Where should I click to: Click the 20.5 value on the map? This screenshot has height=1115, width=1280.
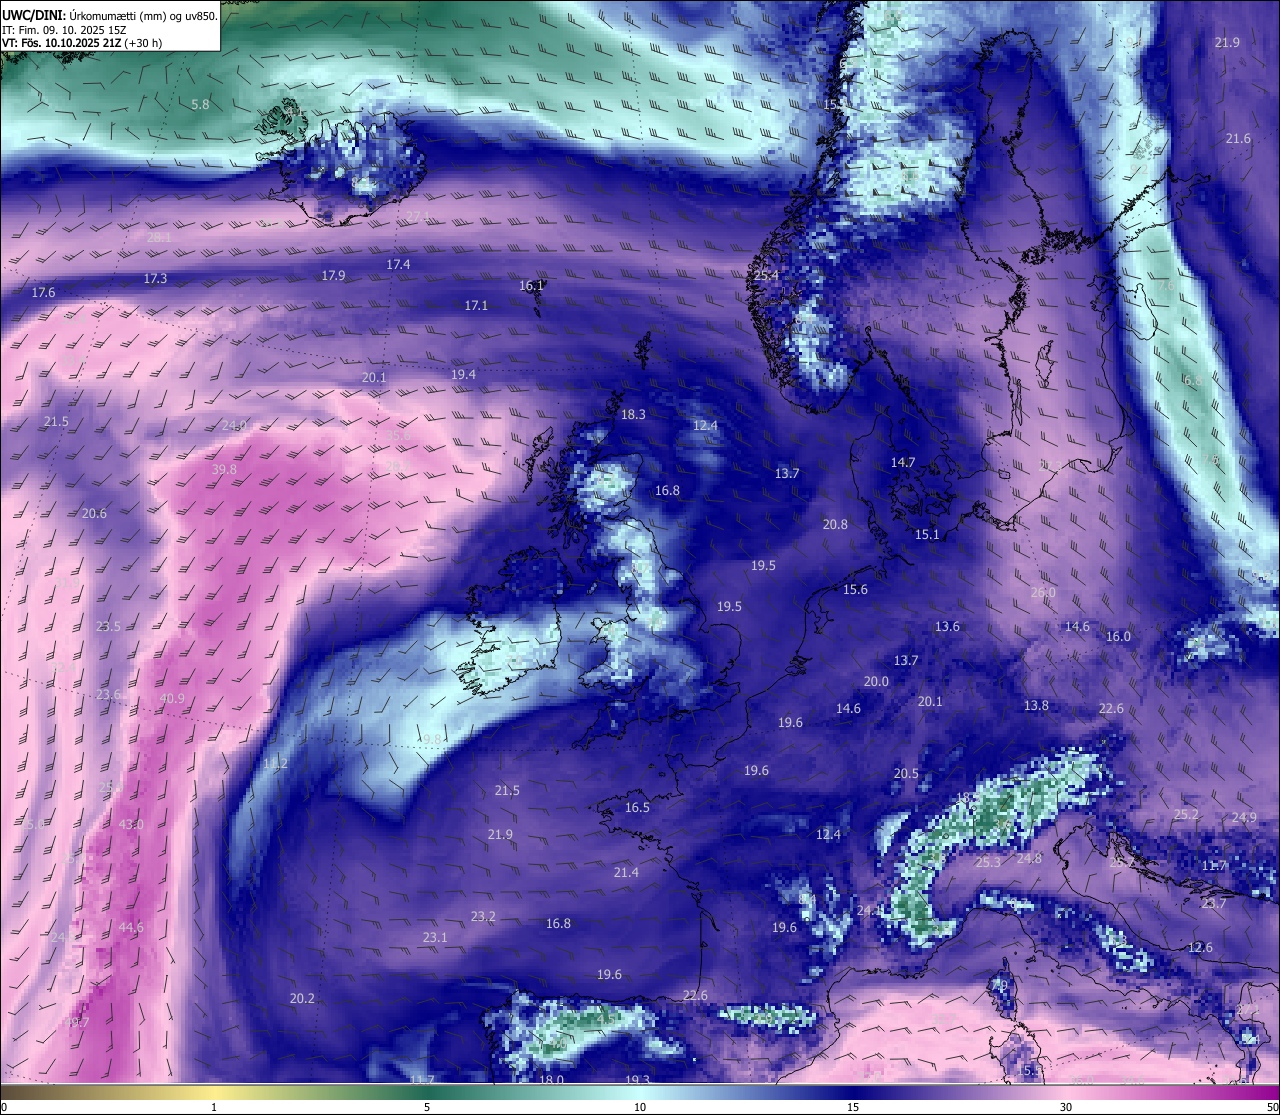click(906, 773)
